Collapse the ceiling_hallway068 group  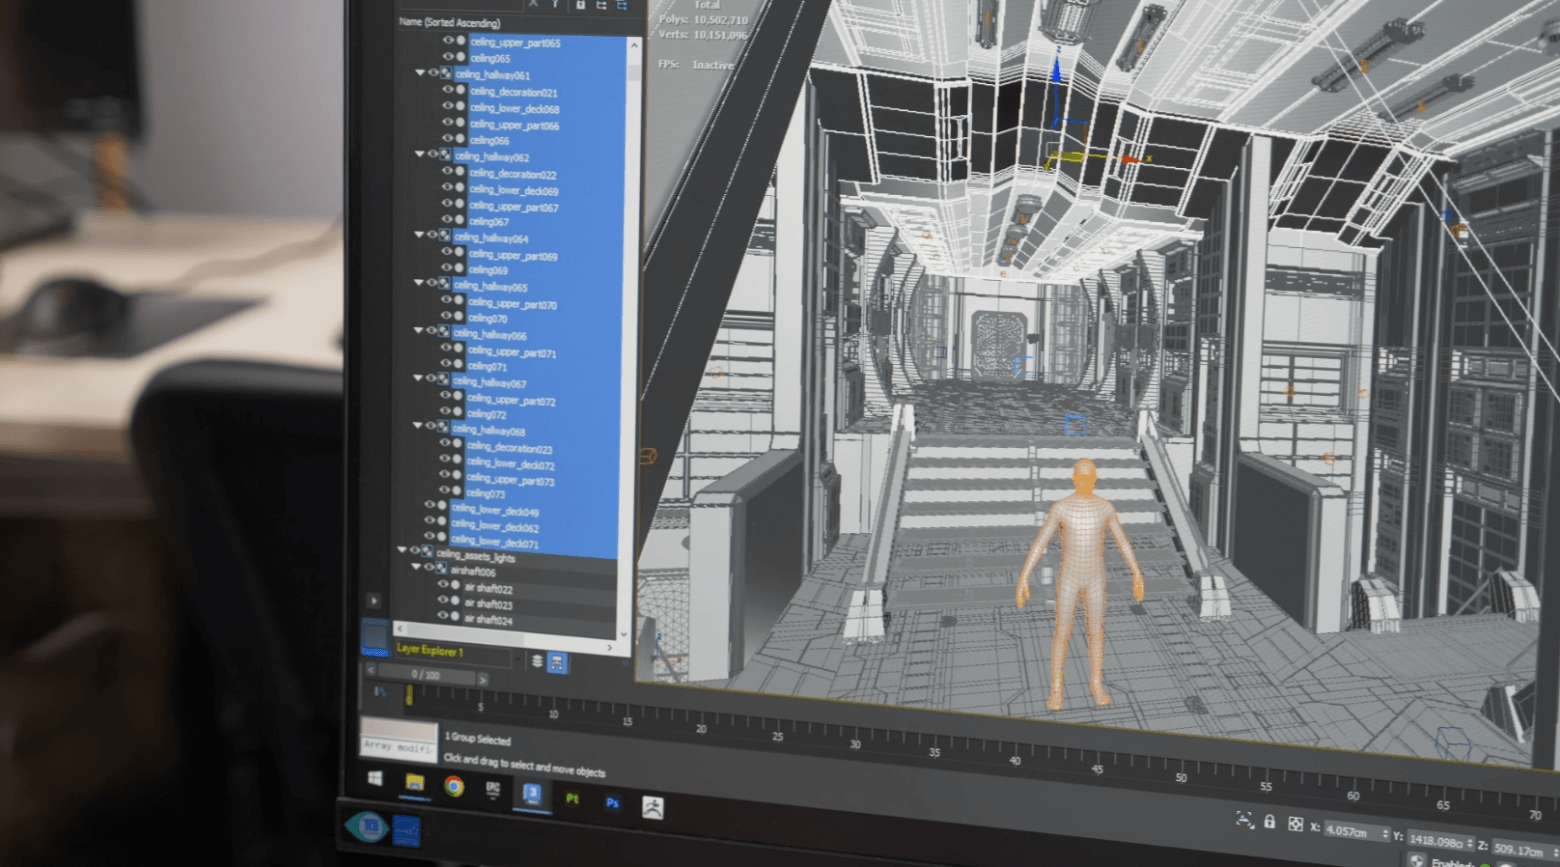417,426
